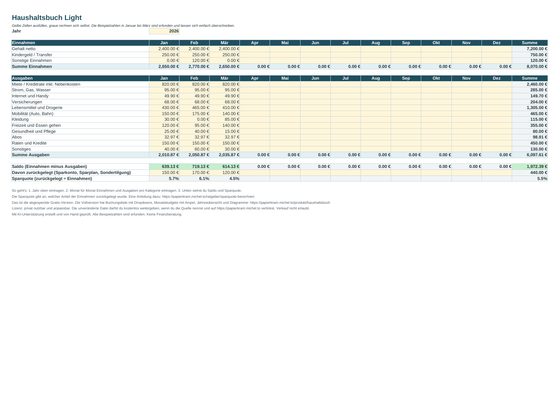The height and width of the screenshot is (420, 560).
Task: Click Lebensmittel und Drogerie März cell
Action: [225, 108]
